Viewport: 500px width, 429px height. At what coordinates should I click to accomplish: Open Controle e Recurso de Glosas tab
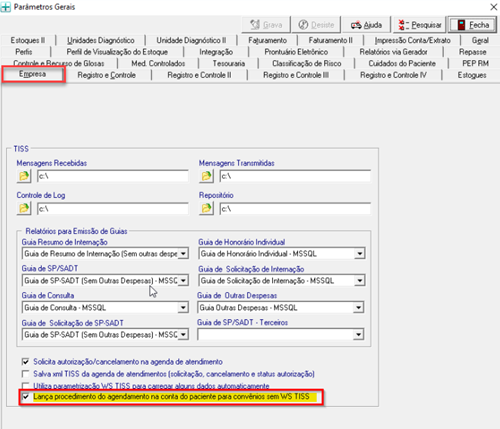(59, 63)
